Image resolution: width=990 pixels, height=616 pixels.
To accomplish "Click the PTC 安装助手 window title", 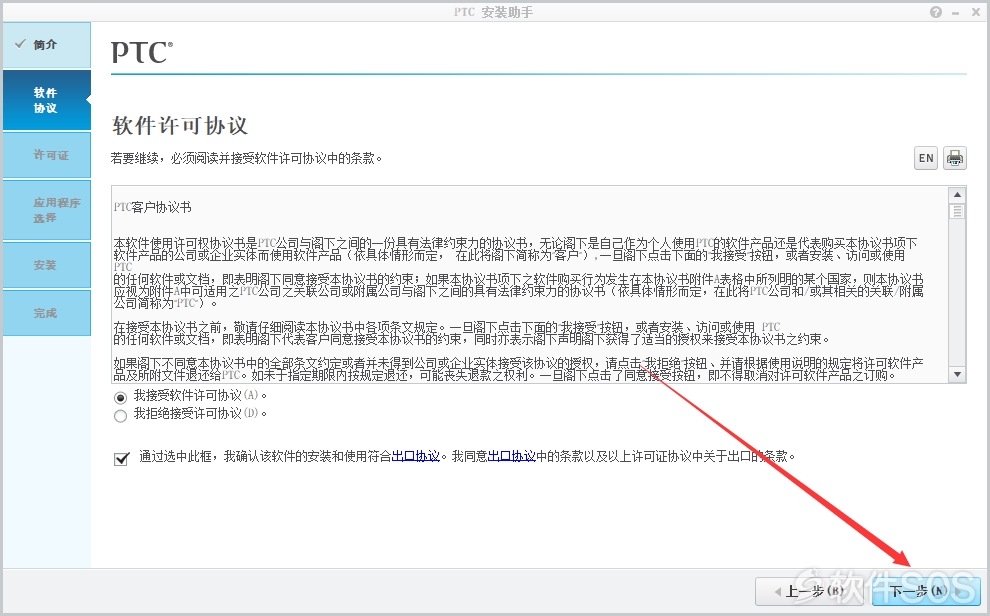I will pyautogui.click(x=493, y=12).
